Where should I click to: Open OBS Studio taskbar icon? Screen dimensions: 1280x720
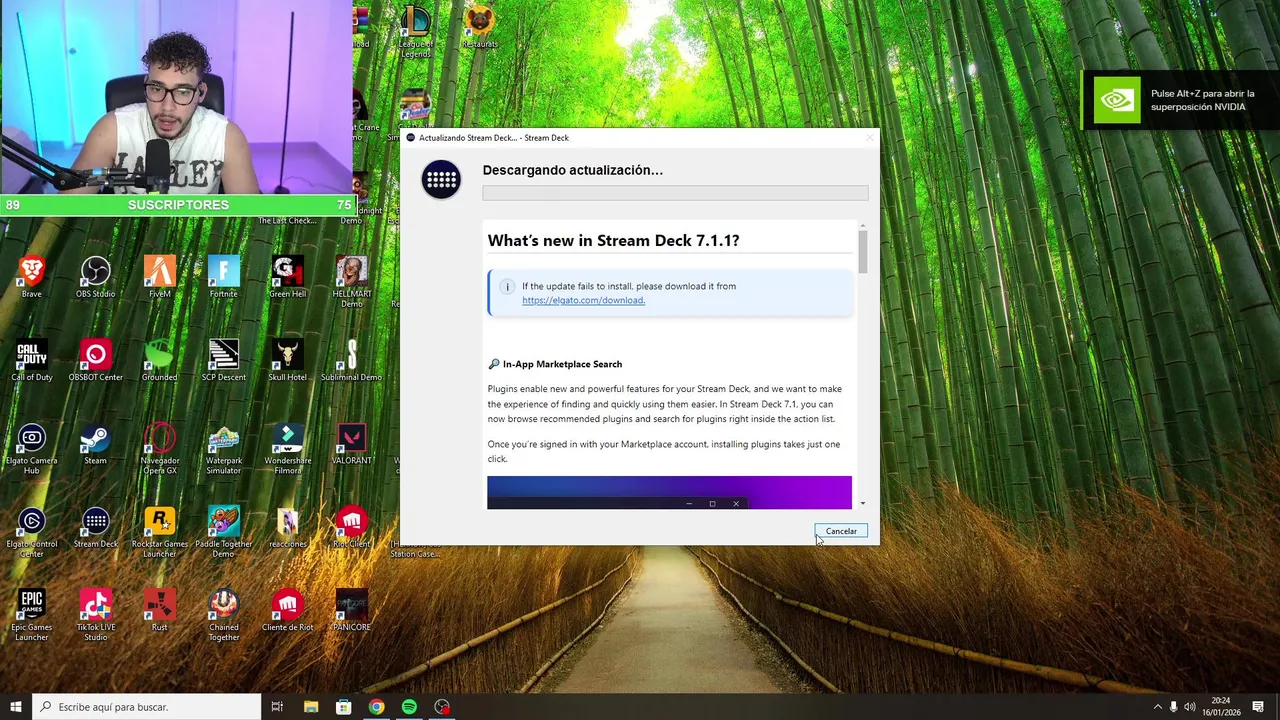point(442,707)
